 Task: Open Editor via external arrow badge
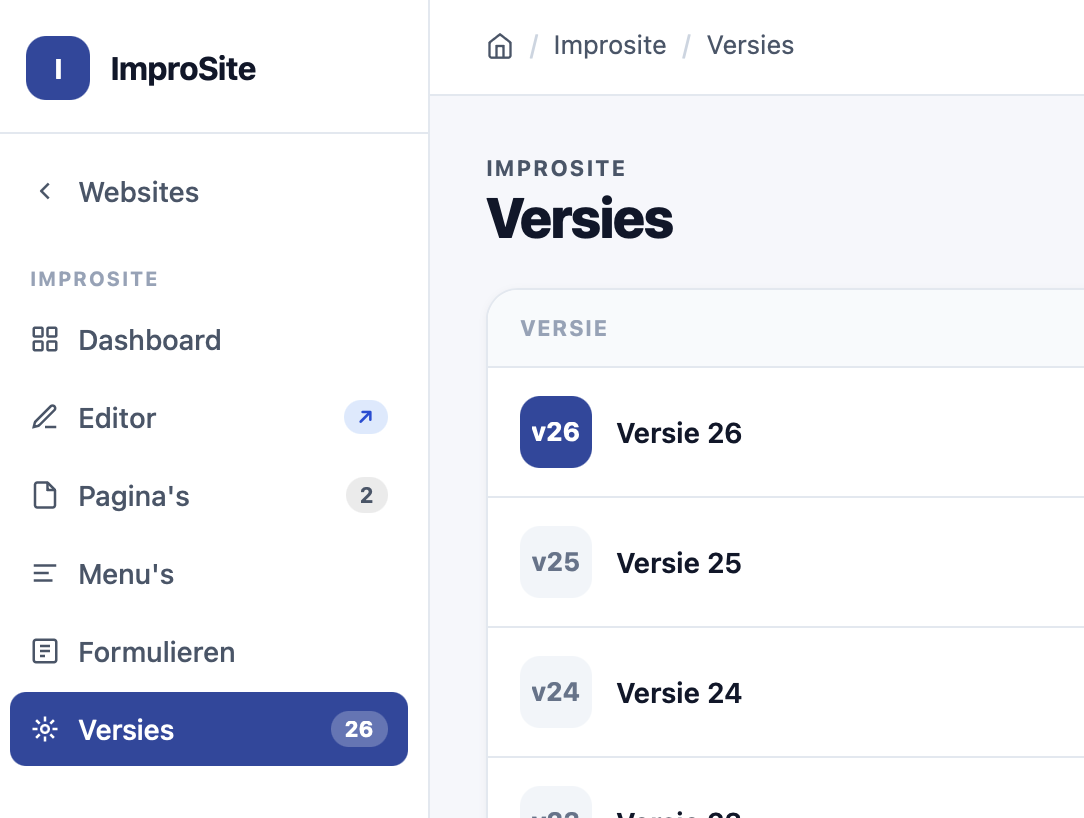365,418
